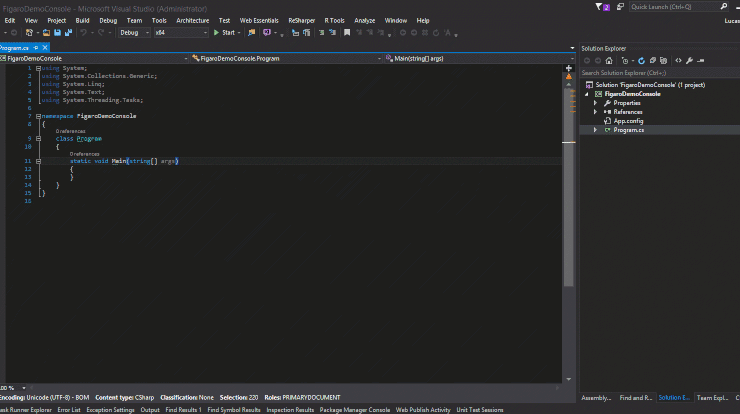
Task: Click the plus split icon above the scrollbar
Action: tap(569, 68)
